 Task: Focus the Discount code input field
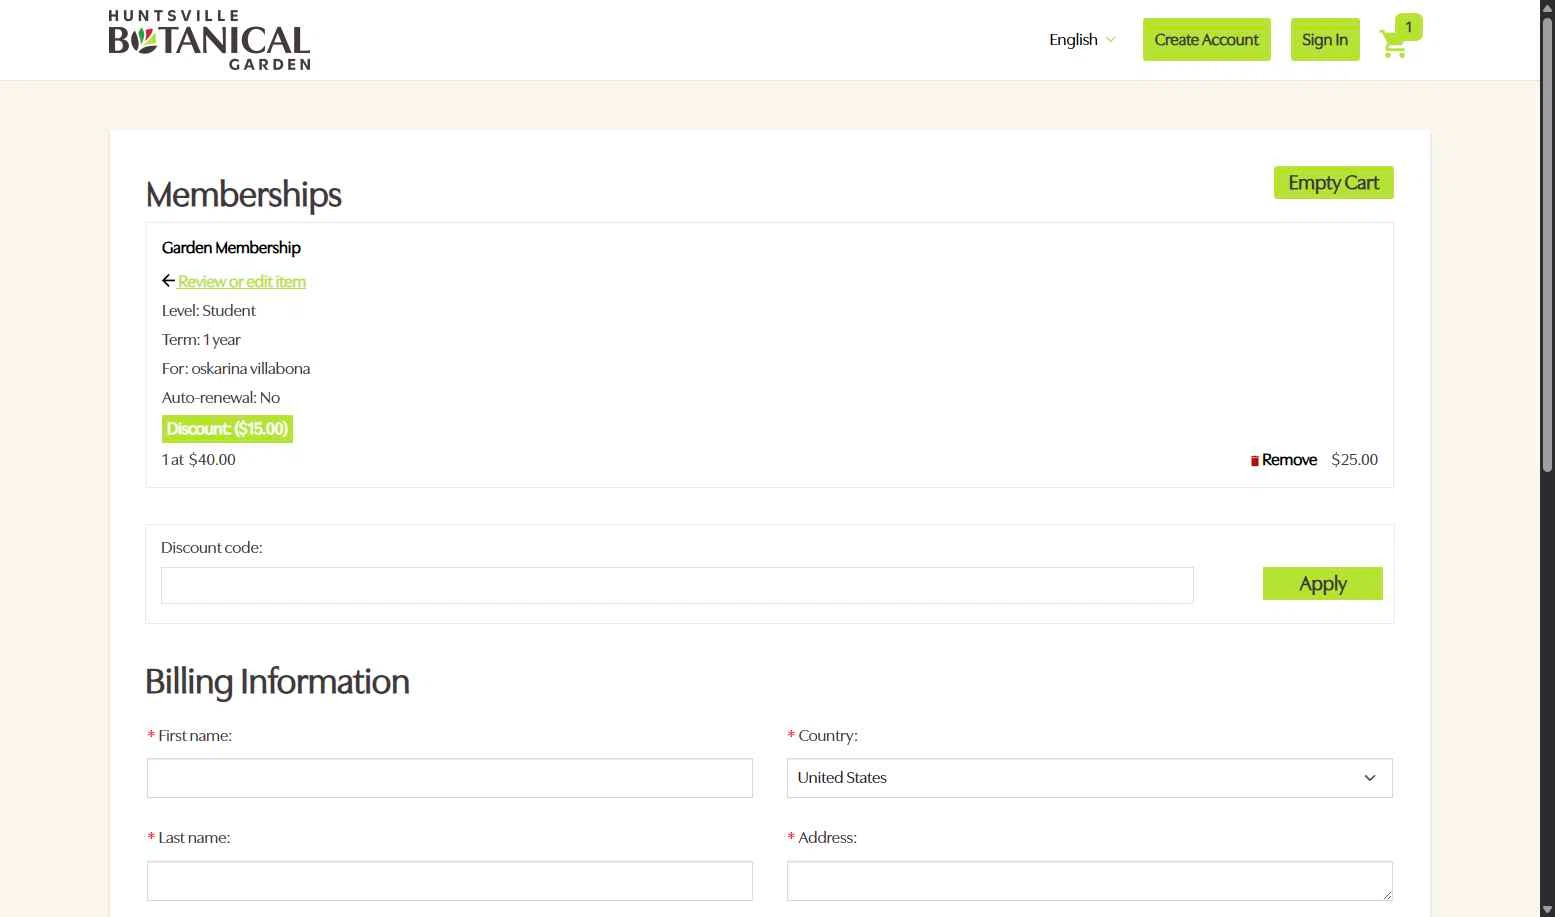coord(677,586)
